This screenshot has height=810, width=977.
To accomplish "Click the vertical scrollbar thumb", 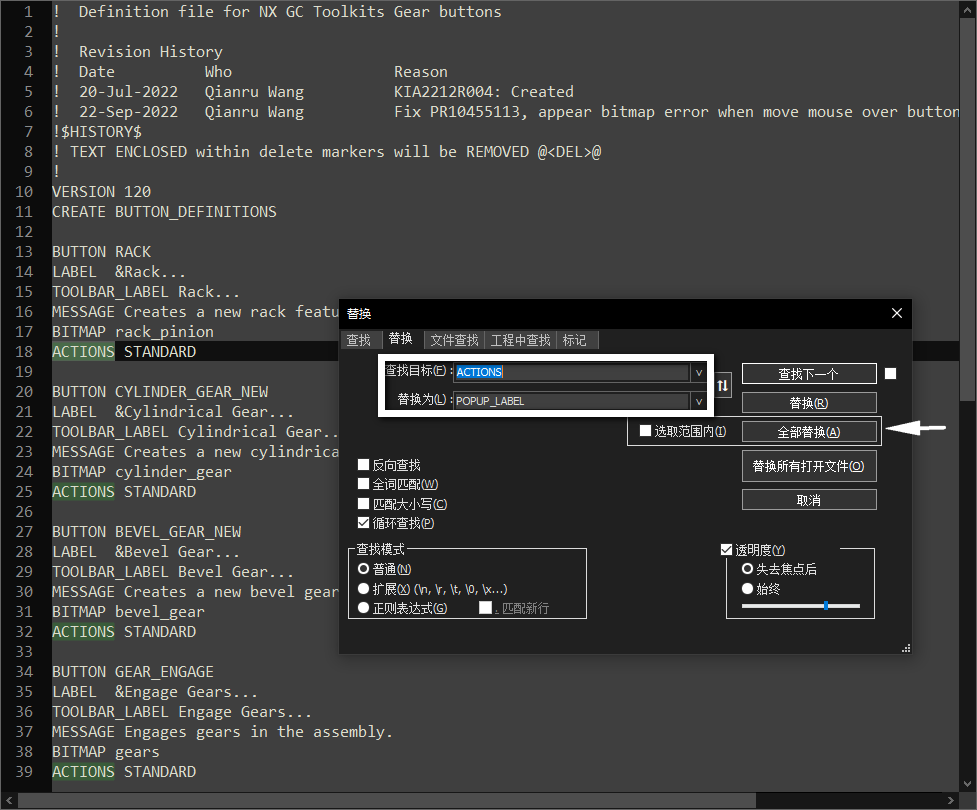I will coord(967,209).
